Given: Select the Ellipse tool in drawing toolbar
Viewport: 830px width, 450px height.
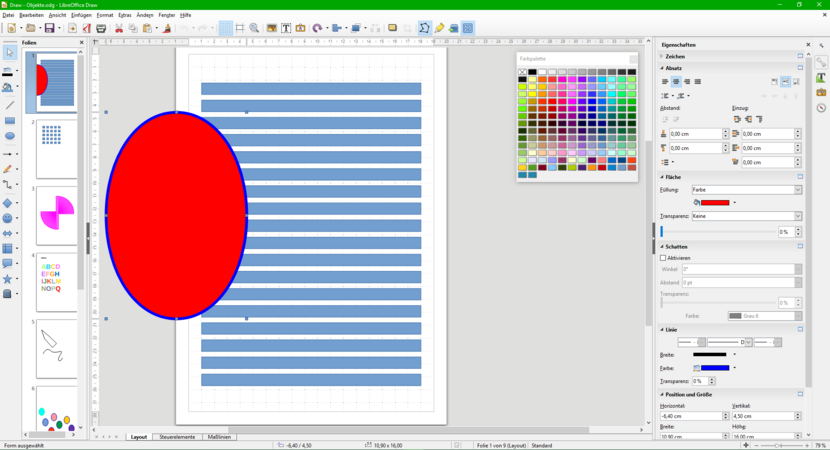Looking at the screenshot, I should point(10,136).
